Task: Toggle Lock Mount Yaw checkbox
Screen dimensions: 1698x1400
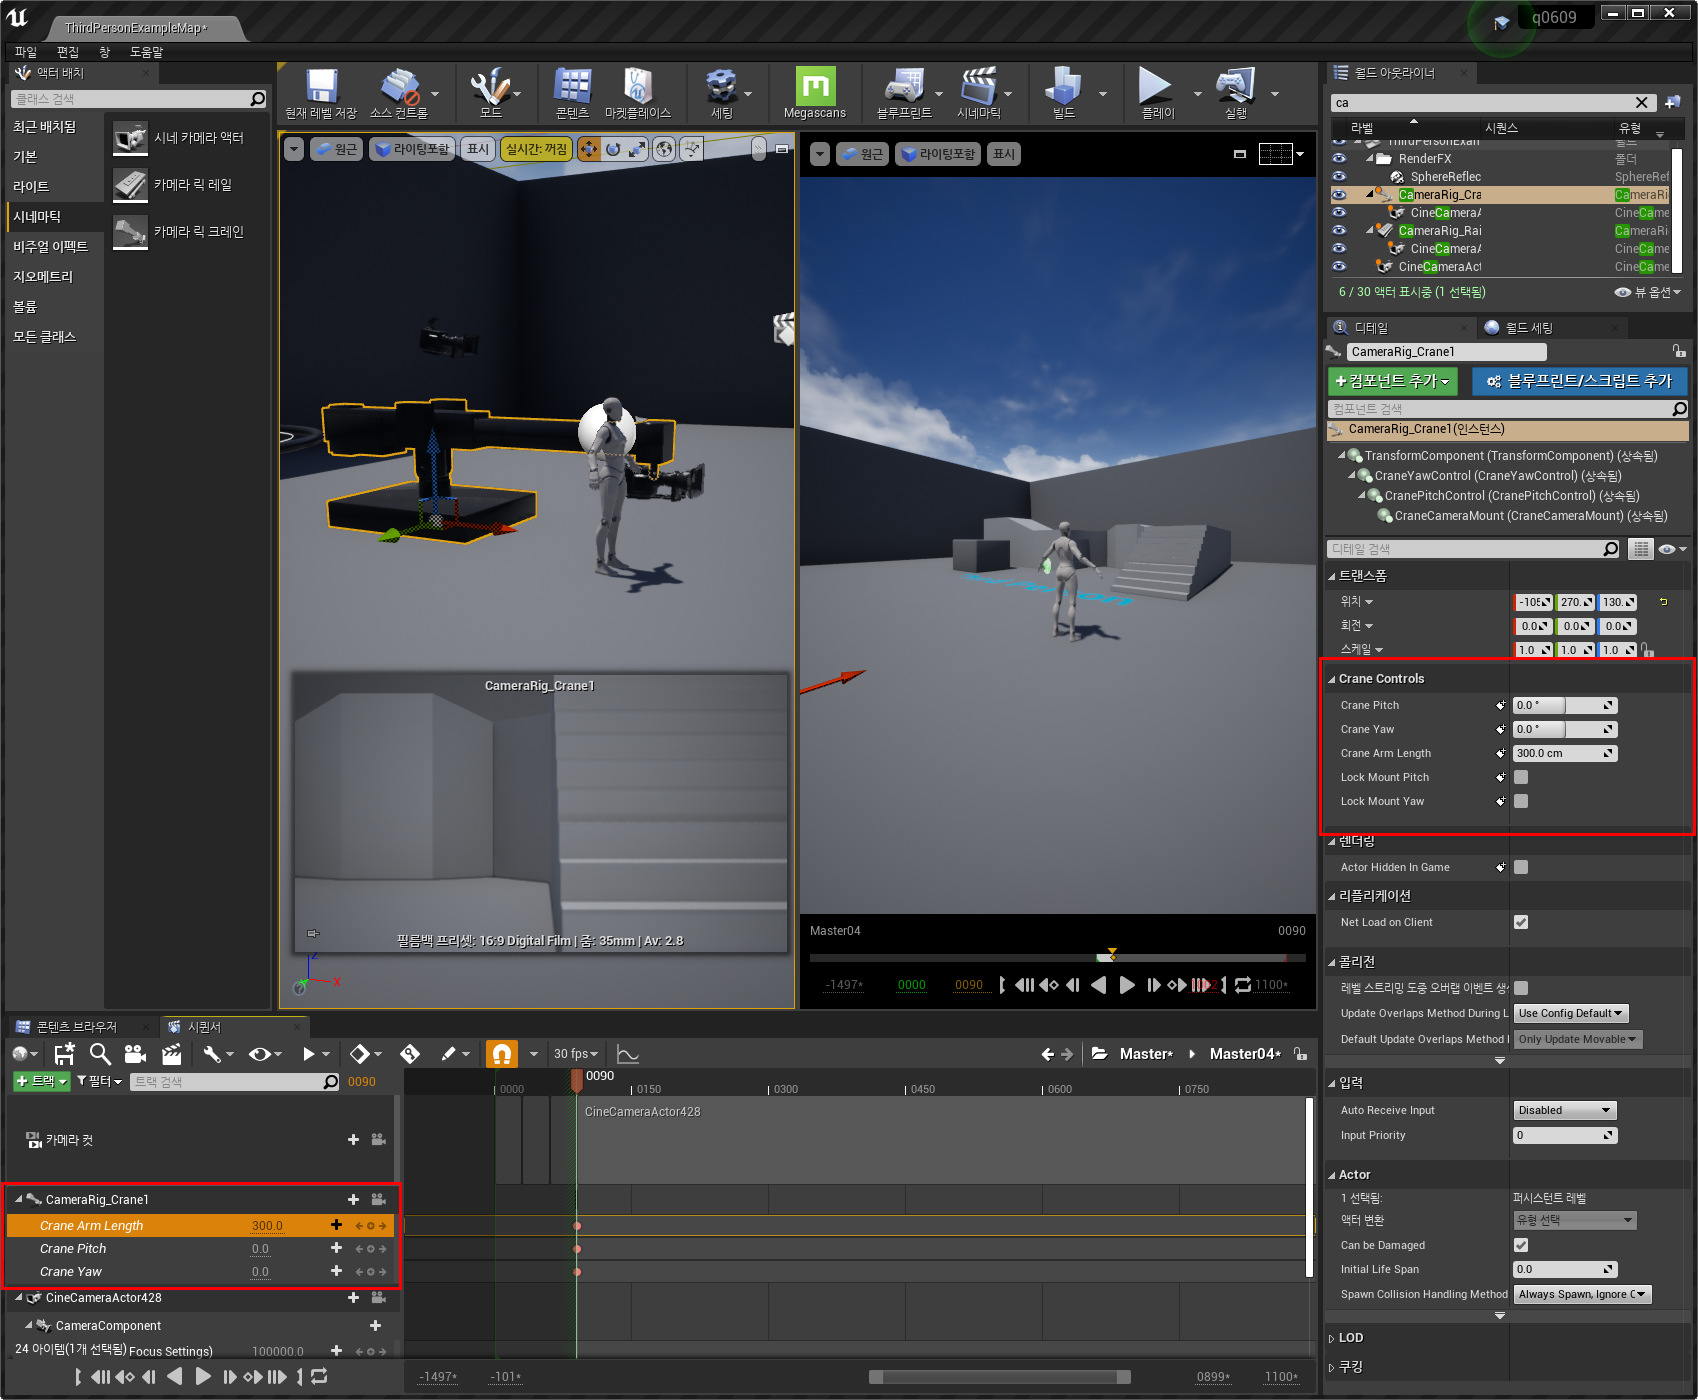Action: point(1521,801)
